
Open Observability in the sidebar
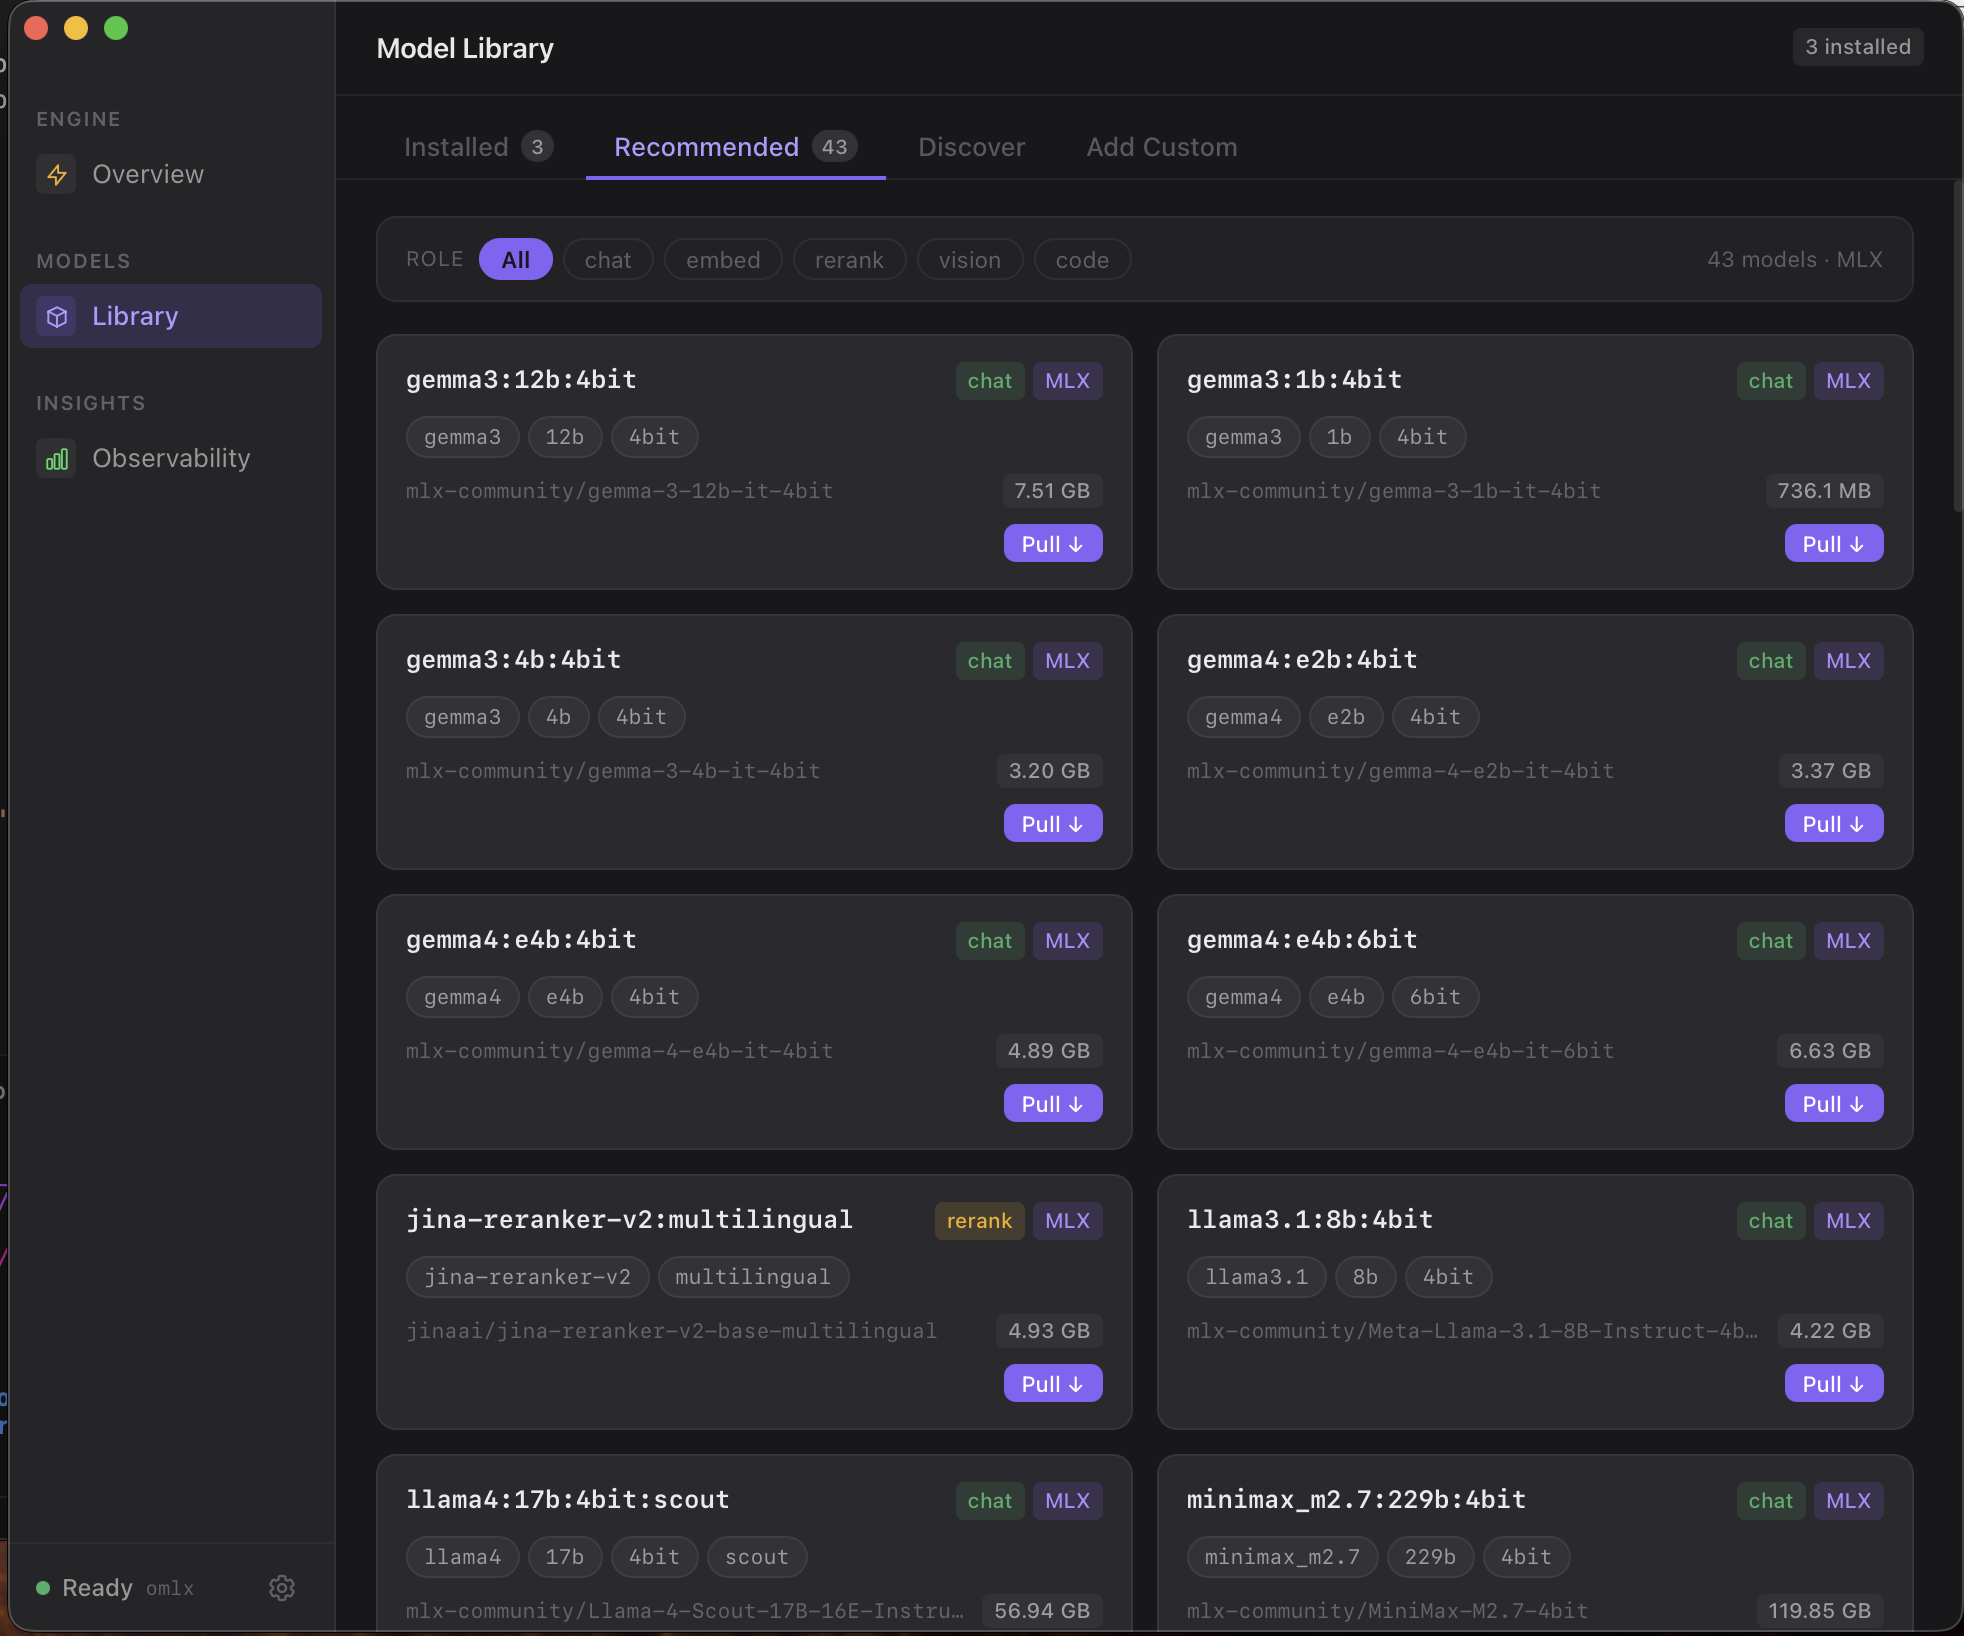click(170, 458)
